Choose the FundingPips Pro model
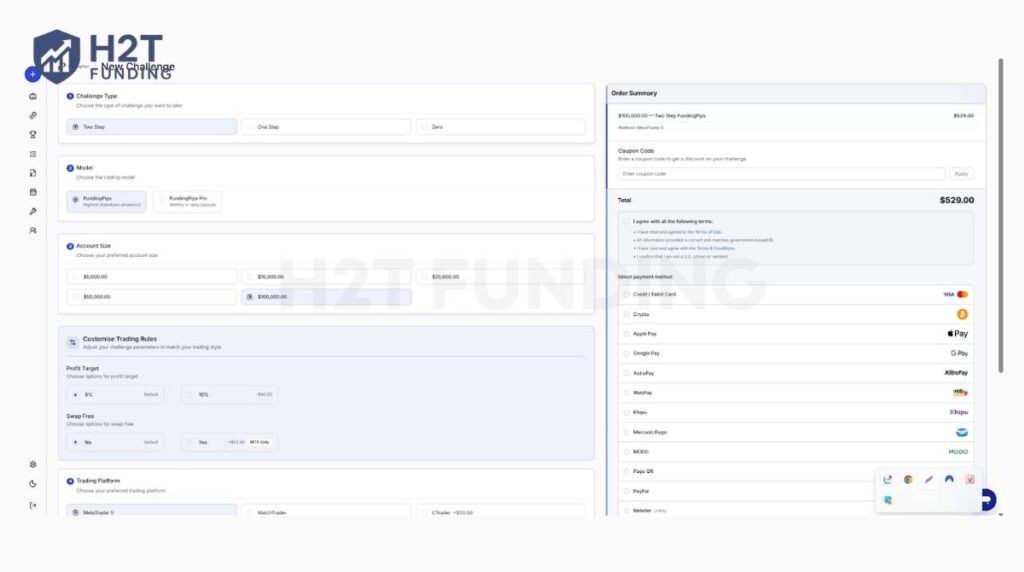Viewport: 1024px width, 572px height. (x=187, y=201)
